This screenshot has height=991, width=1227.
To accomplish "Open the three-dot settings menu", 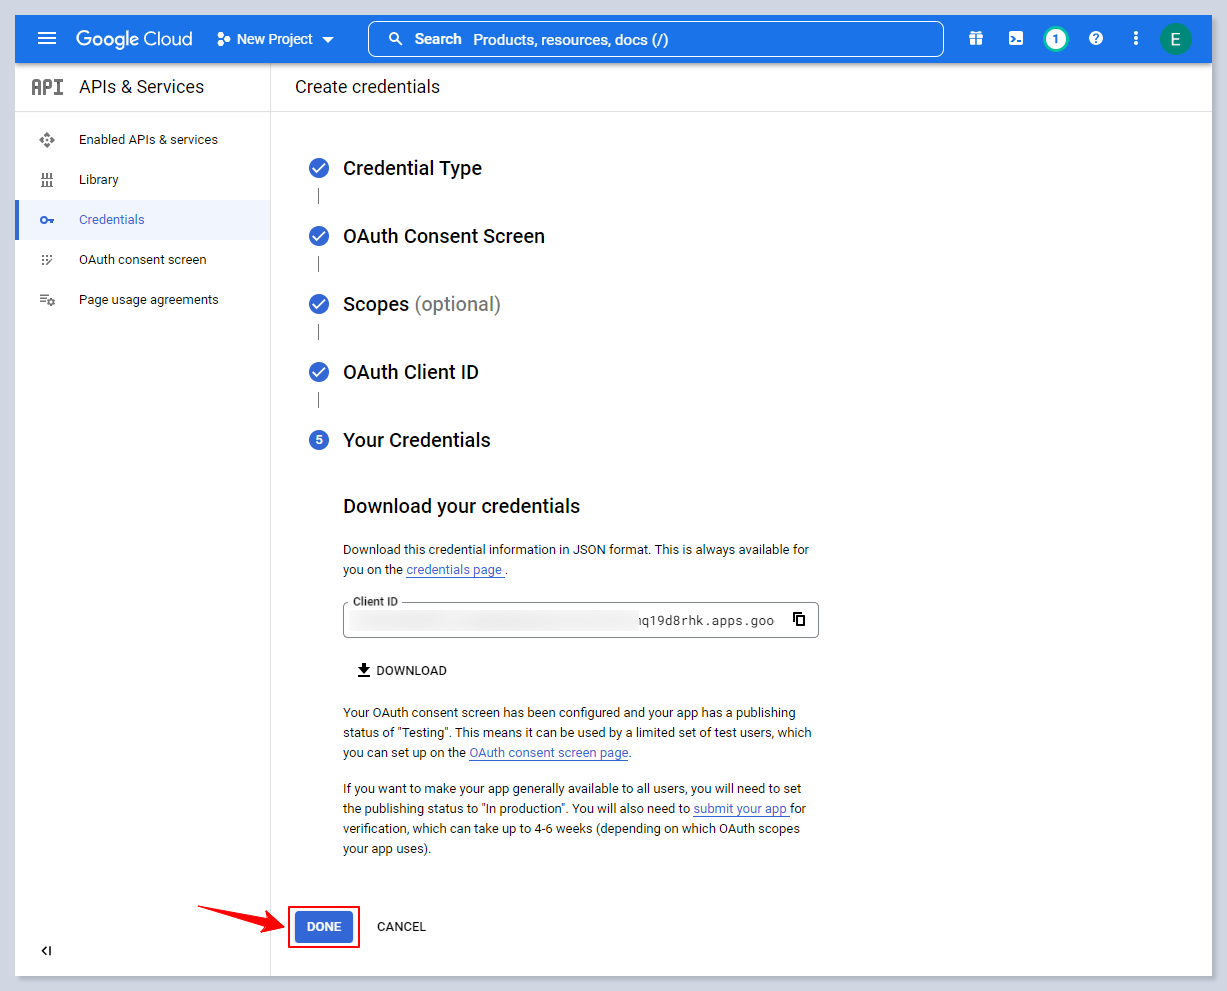I will click(x=1136, y=39).
